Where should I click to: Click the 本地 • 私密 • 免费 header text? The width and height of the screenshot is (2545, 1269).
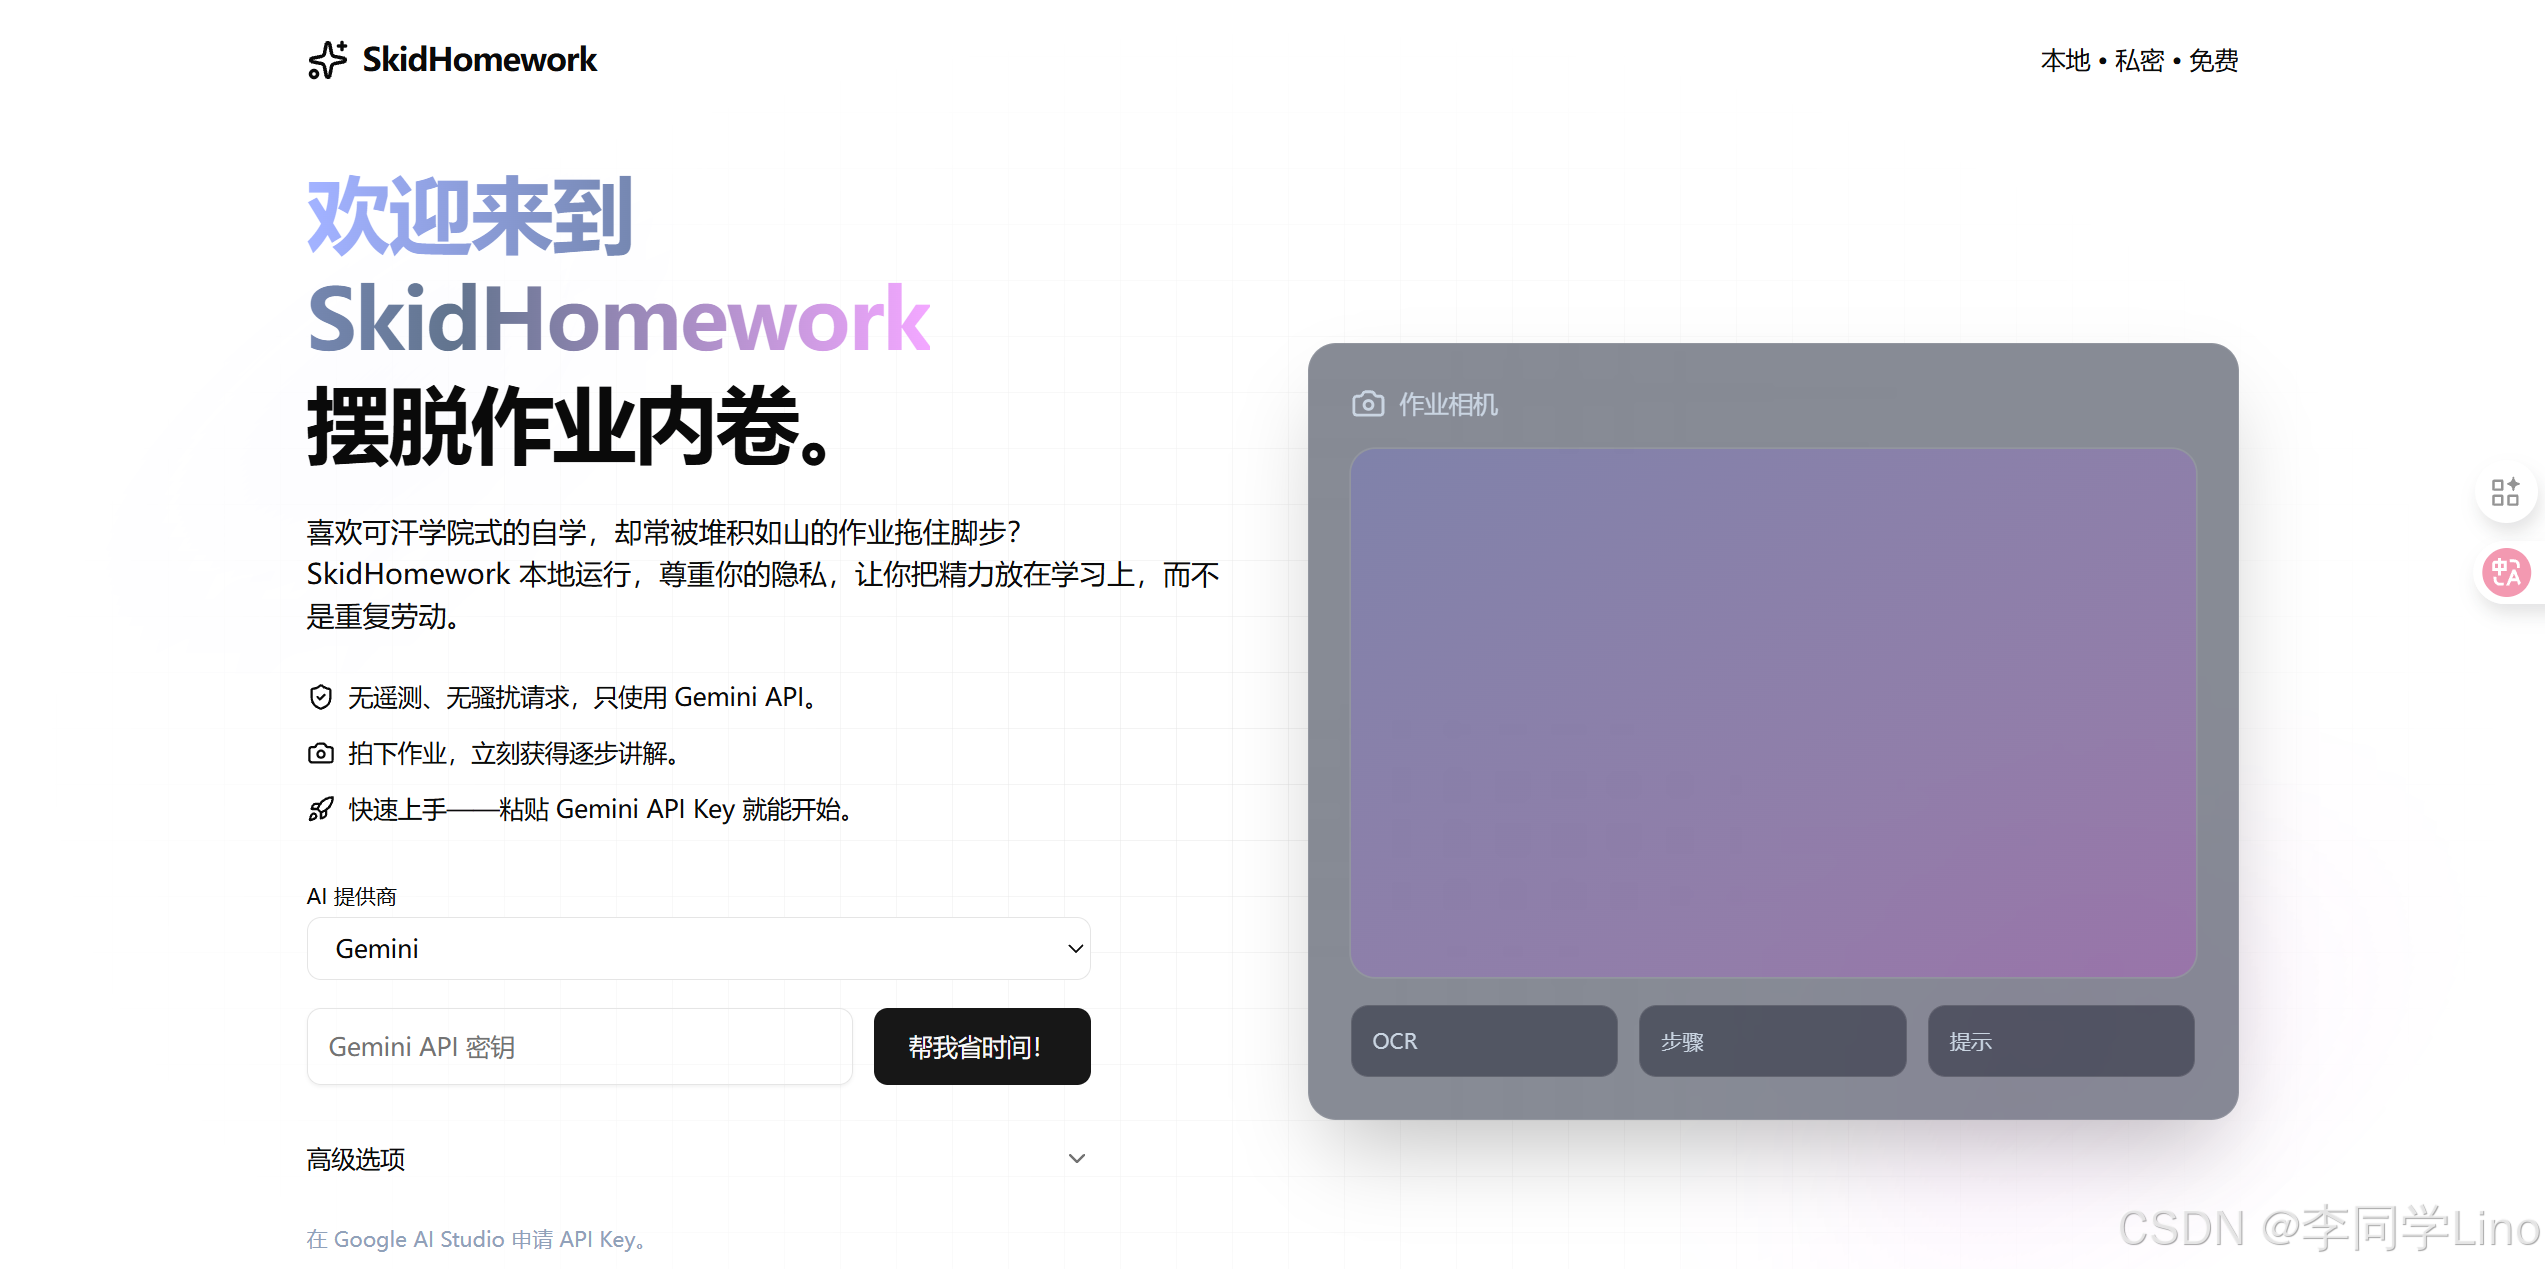(x=2139, y=61)
